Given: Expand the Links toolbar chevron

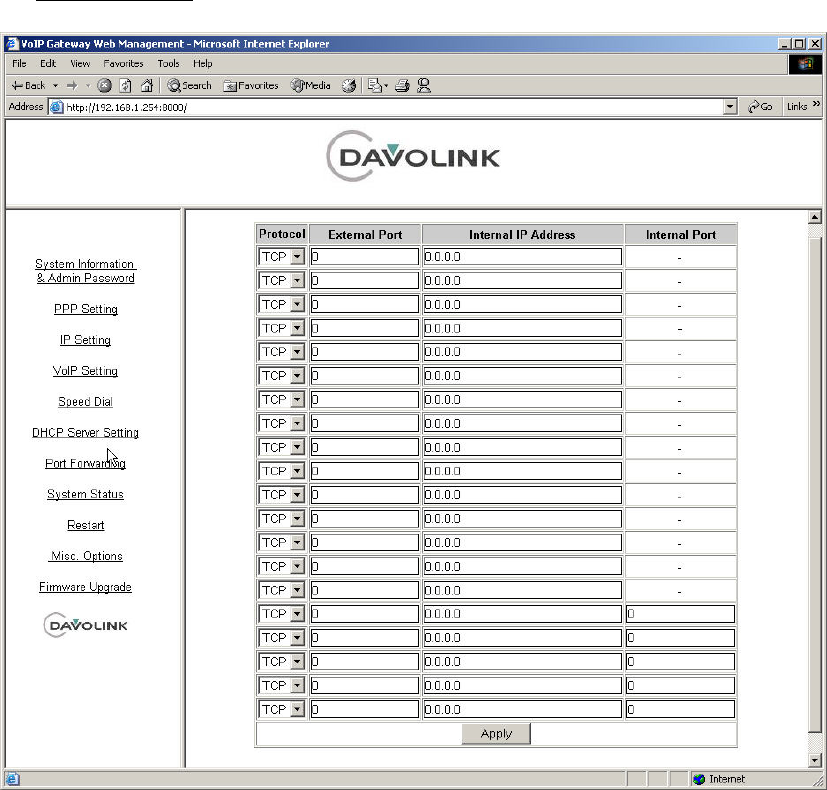Looking at the screenshot, I should pos(816,104).
